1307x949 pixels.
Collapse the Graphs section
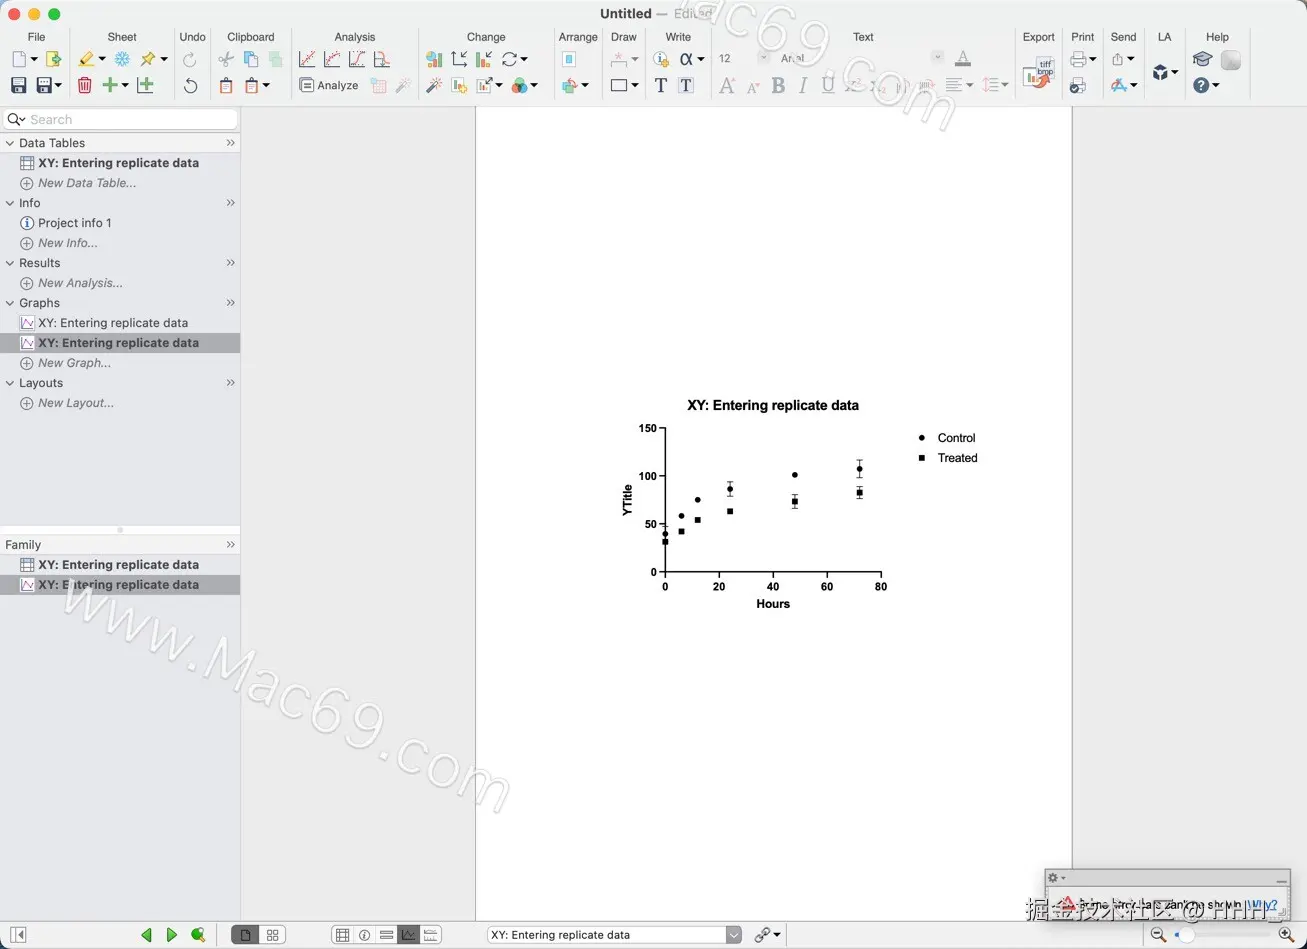pyautogui.click(x=10, y=303)
